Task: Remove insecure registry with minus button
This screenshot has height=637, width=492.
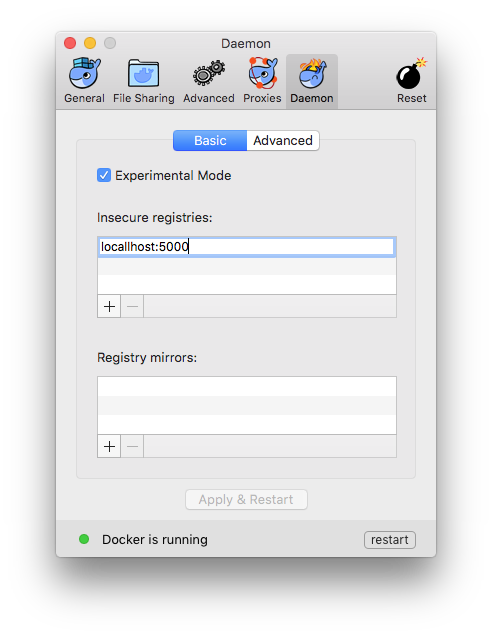Action: click(132, 306)
